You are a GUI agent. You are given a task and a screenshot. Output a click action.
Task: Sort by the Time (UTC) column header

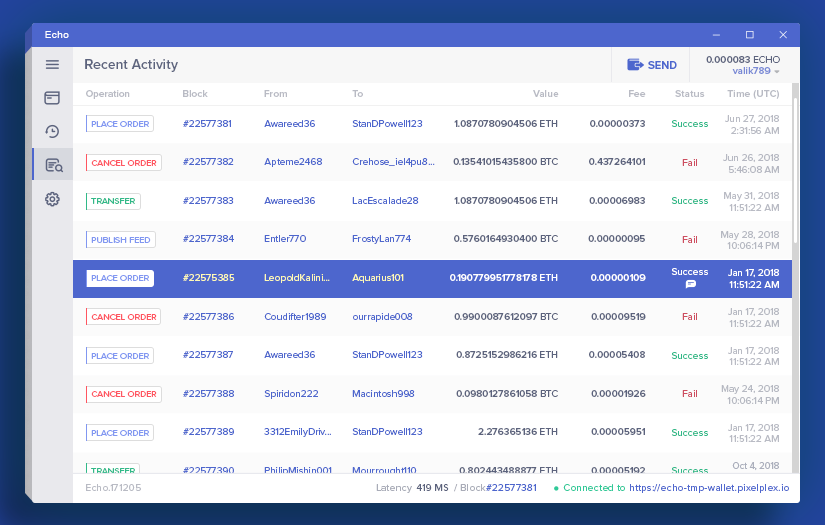[x=753, y=94]
